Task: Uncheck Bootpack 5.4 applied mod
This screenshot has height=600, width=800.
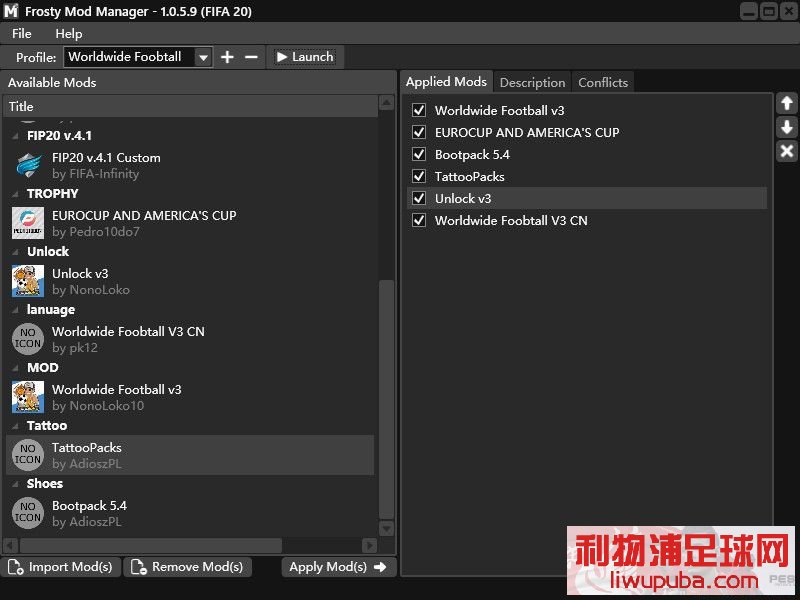Action: pyautogui.click(x=419, y=154)
